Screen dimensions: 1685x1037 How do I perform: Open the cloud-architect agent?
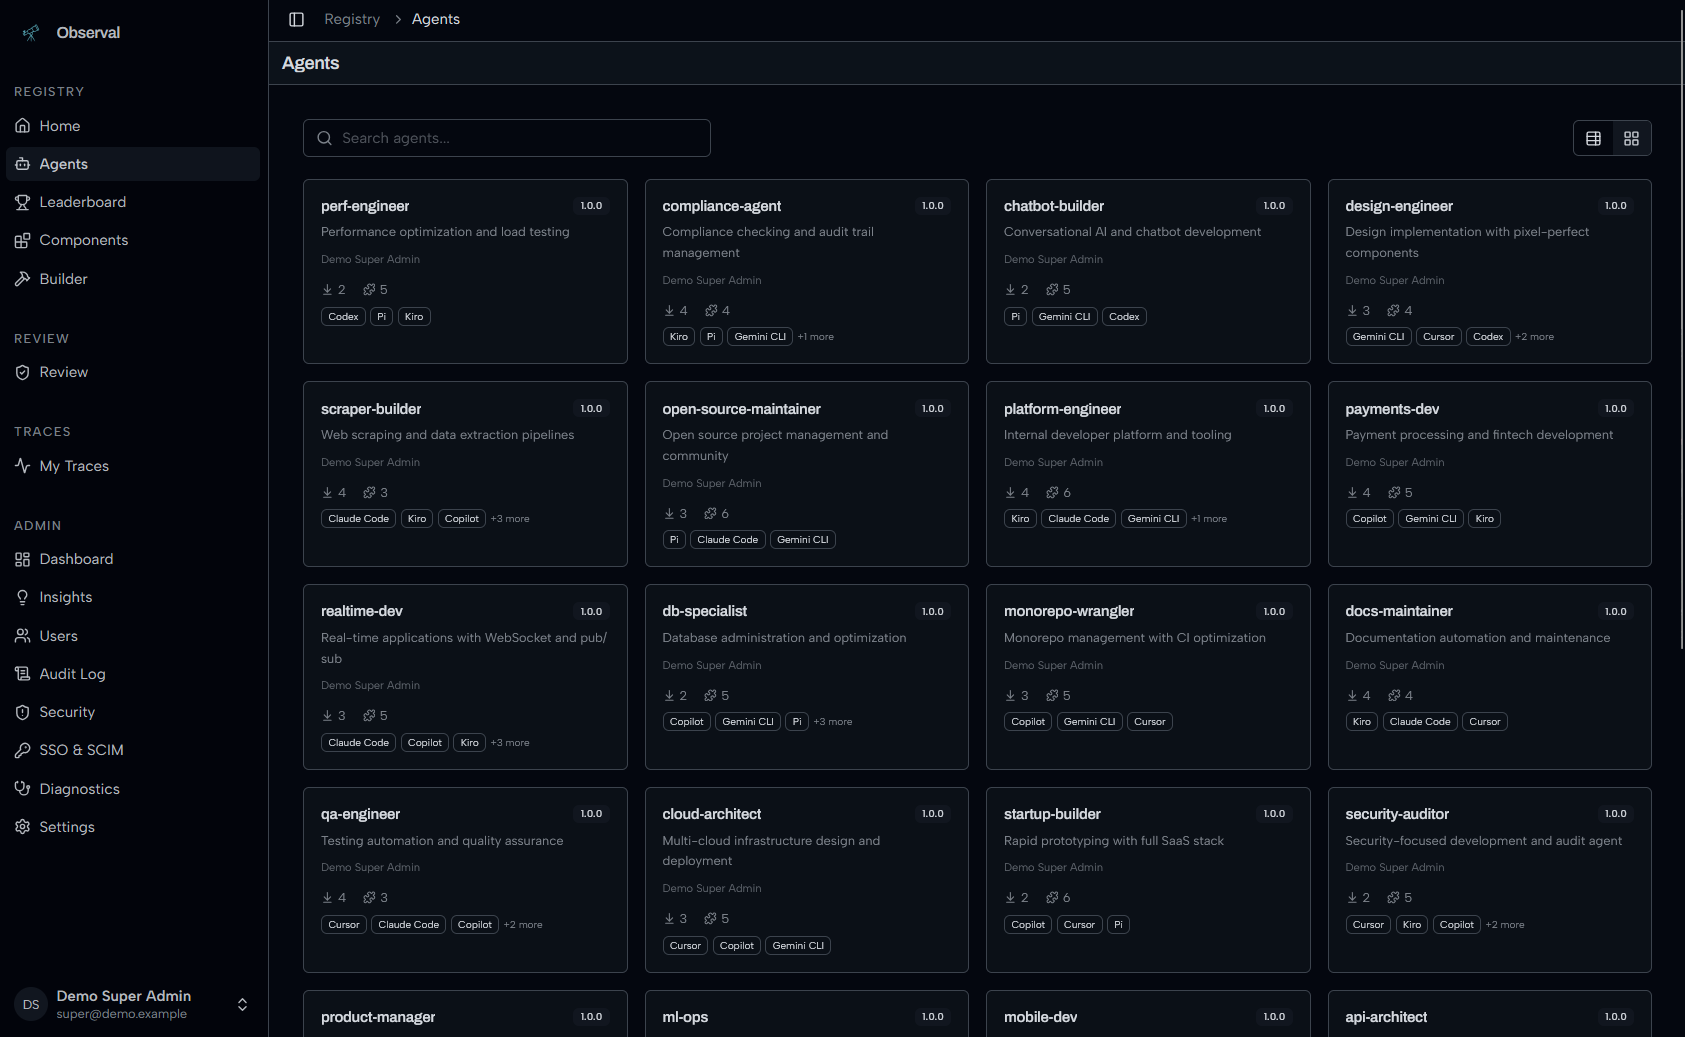[x=712, y=814]
